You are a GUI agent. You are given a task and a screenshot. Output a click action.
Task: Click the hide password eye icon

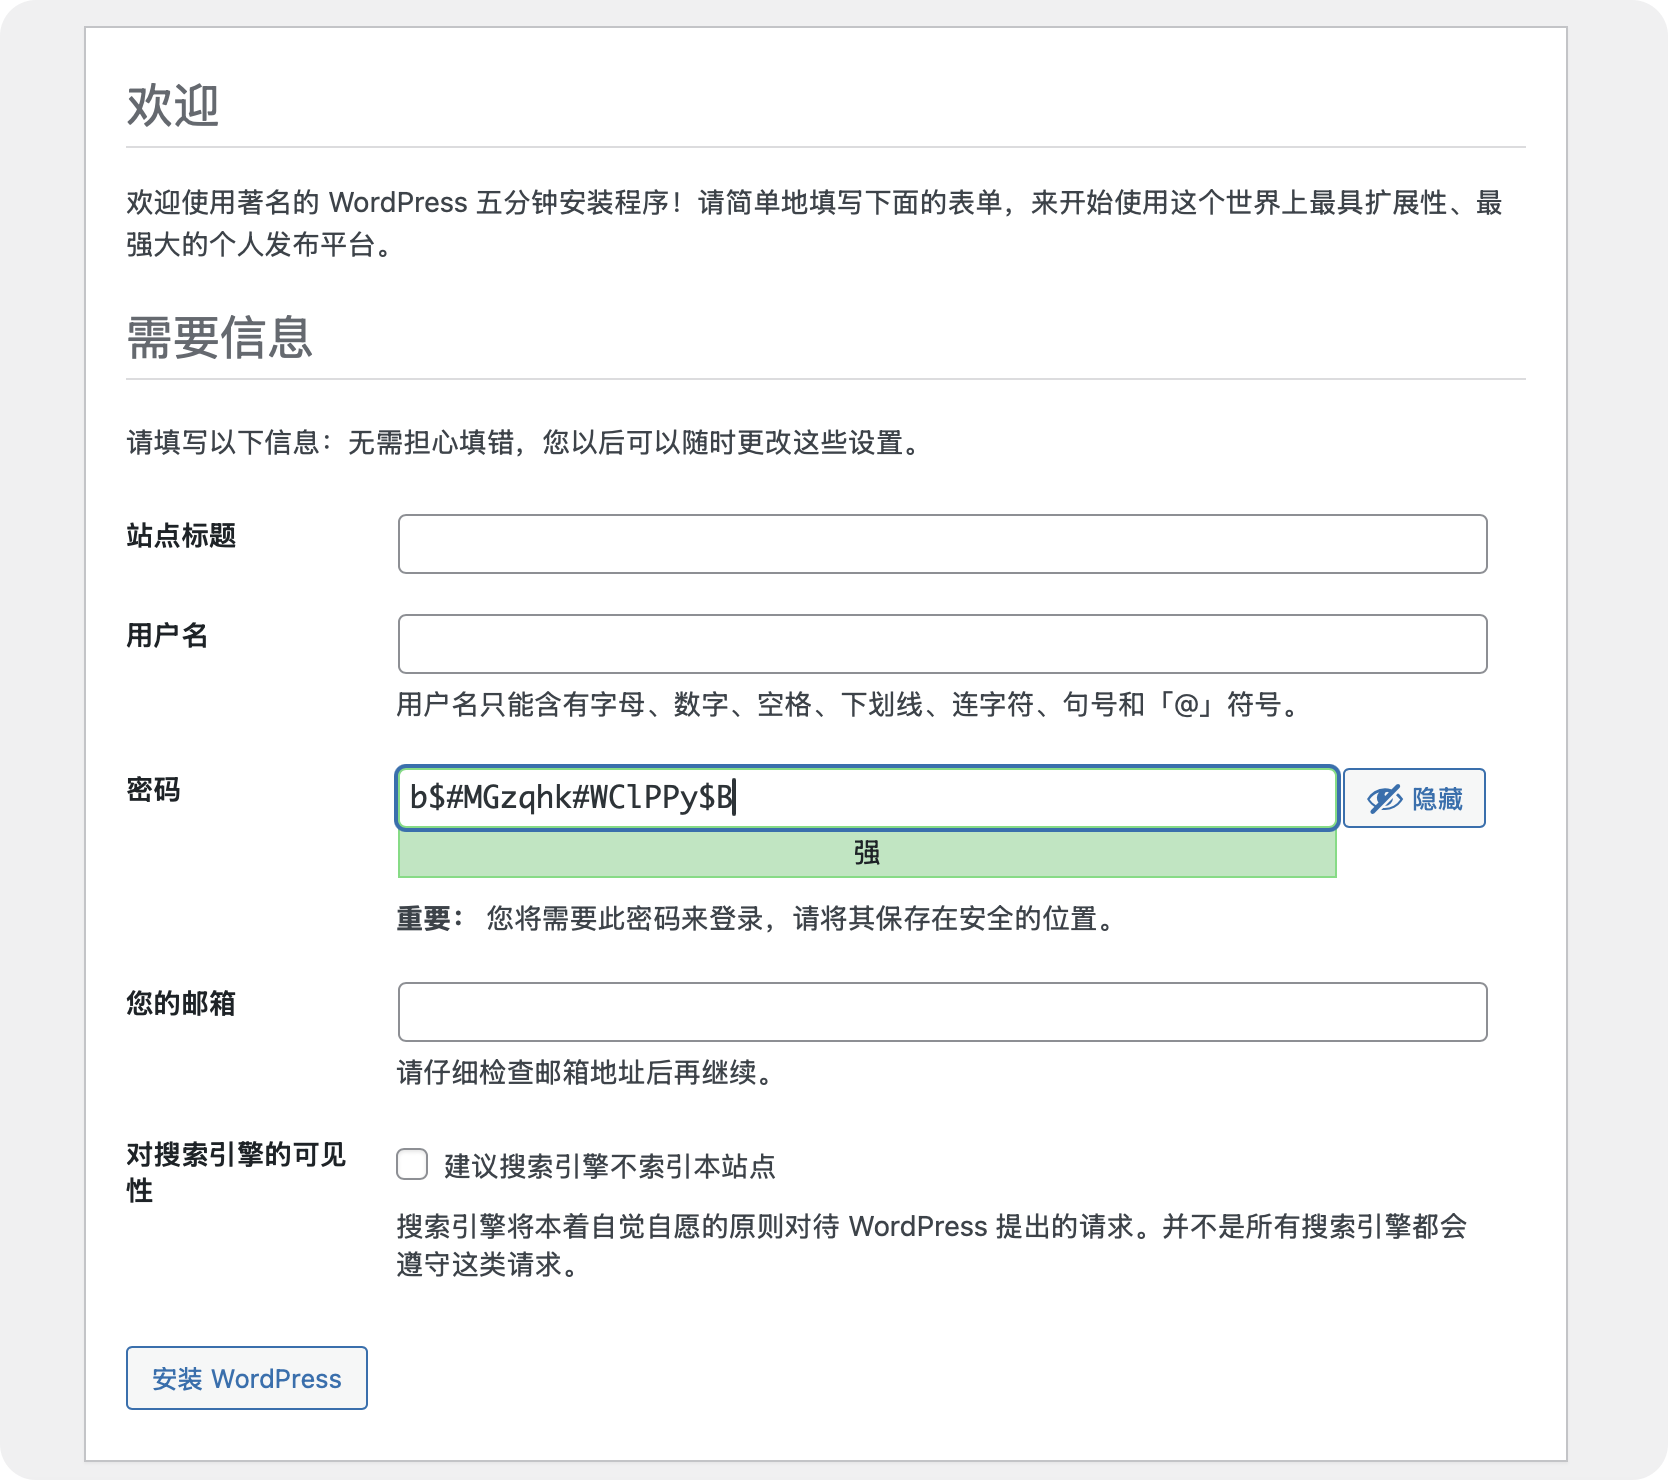click(x=1384, y=798)
